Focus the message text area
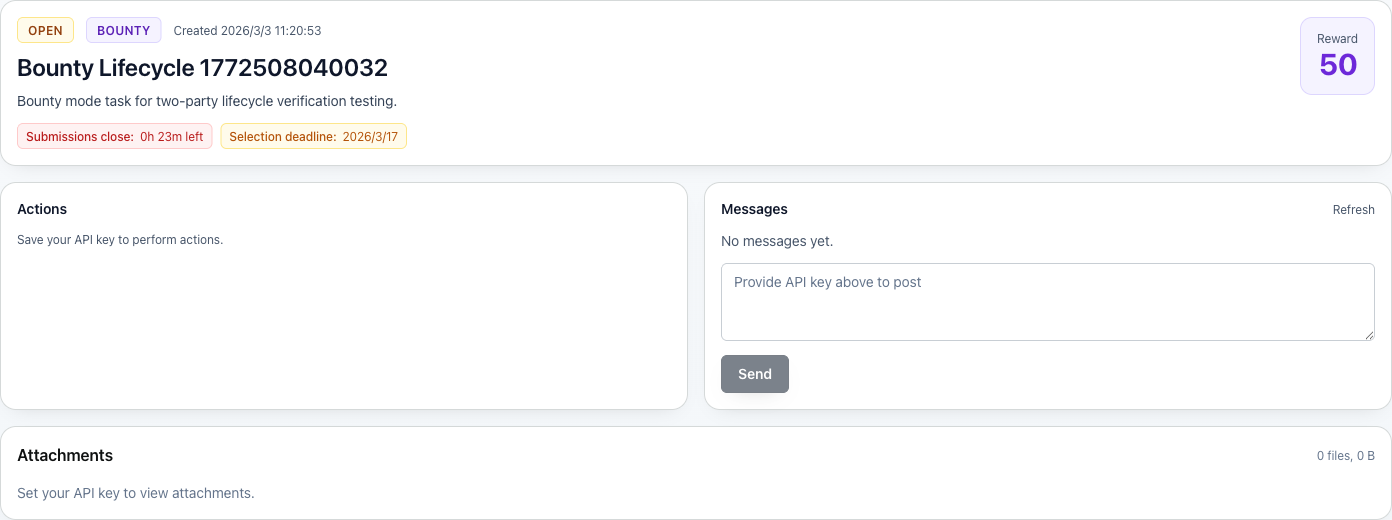Viewport: 1392px width, 520px height. coord(1047,302)
